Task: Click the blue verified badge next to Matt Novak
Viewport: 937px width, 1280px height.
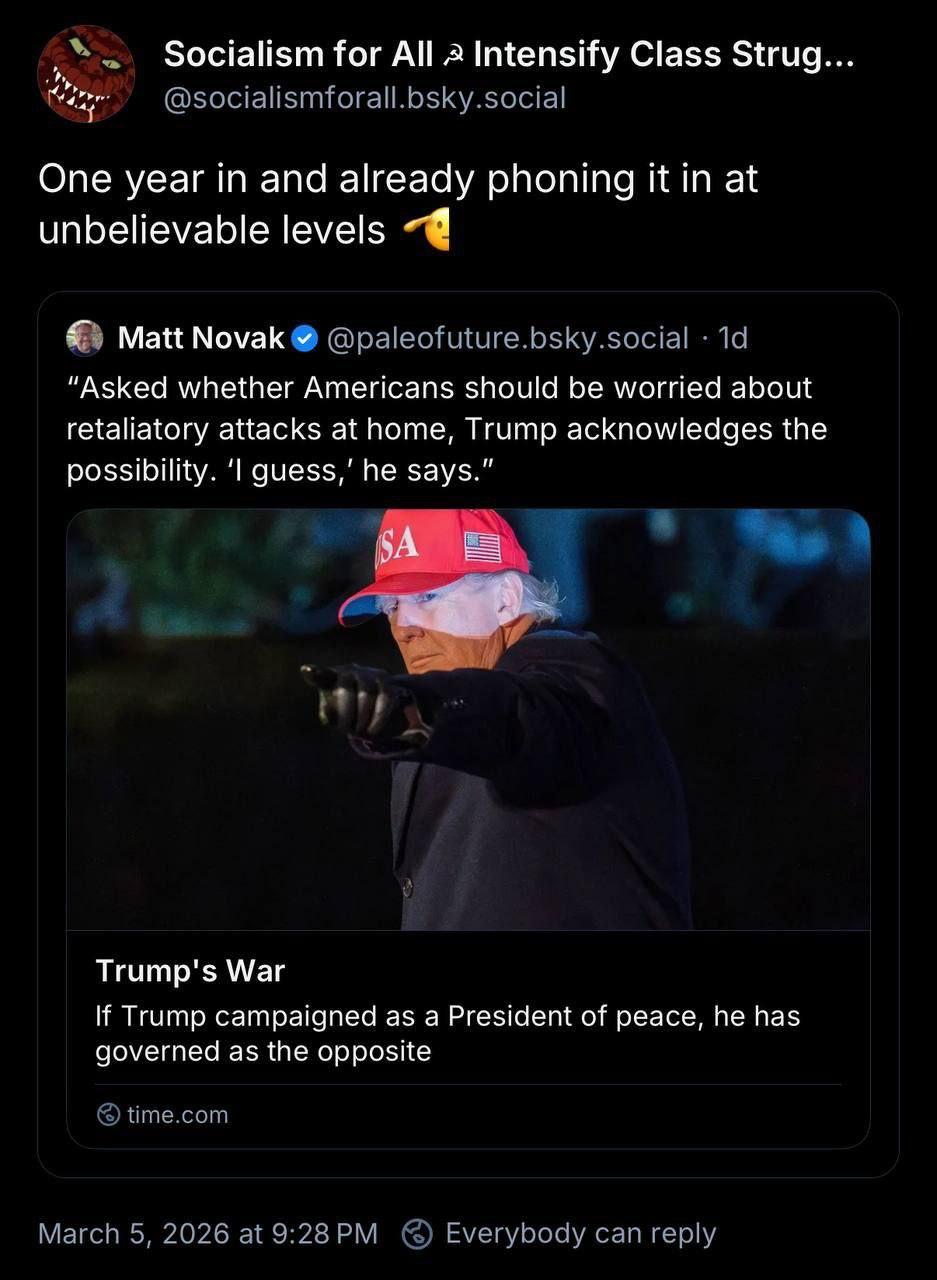Action: point(305,339)
